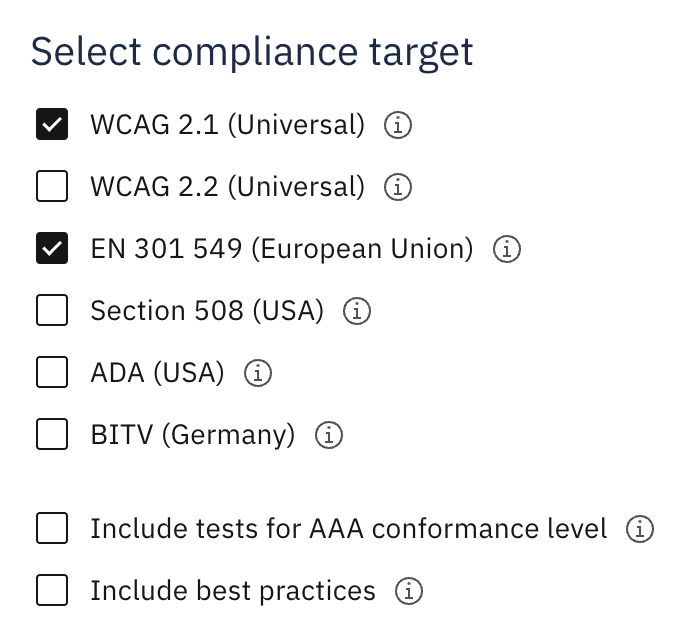Image resolution: width=694 pixels, height=644 pixels.
Task: Show info icon for AAA conformance level tests
Action: tap(640, 528)
